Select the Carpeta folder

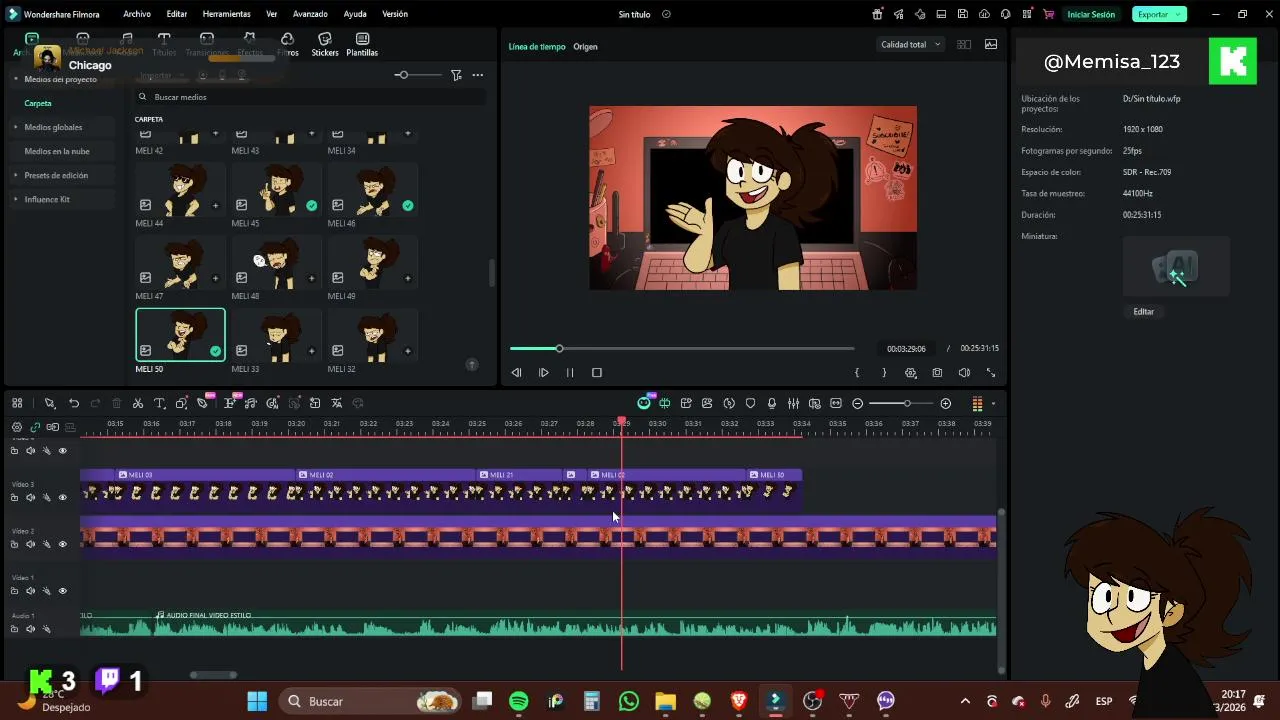(x=38, y=103)
